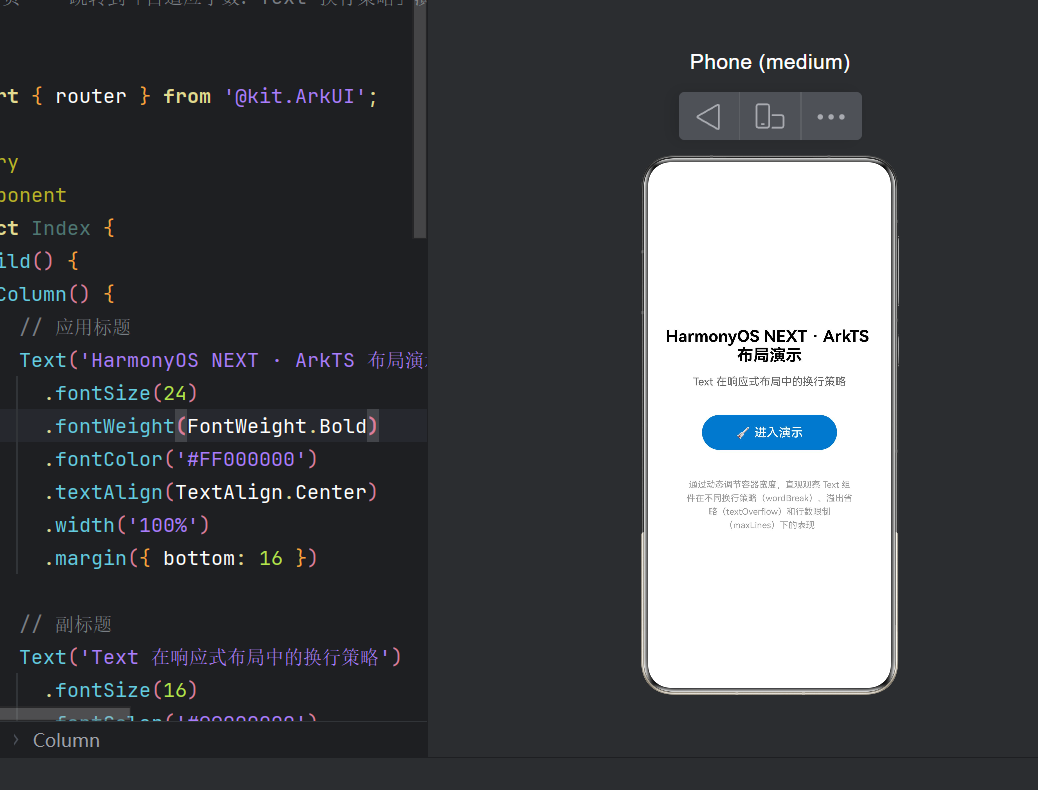Click Text('HarmonyOS NEXT · ArkTS code line
The image size is (1038, 790).
pyautogui.click(x=223, y=360)
